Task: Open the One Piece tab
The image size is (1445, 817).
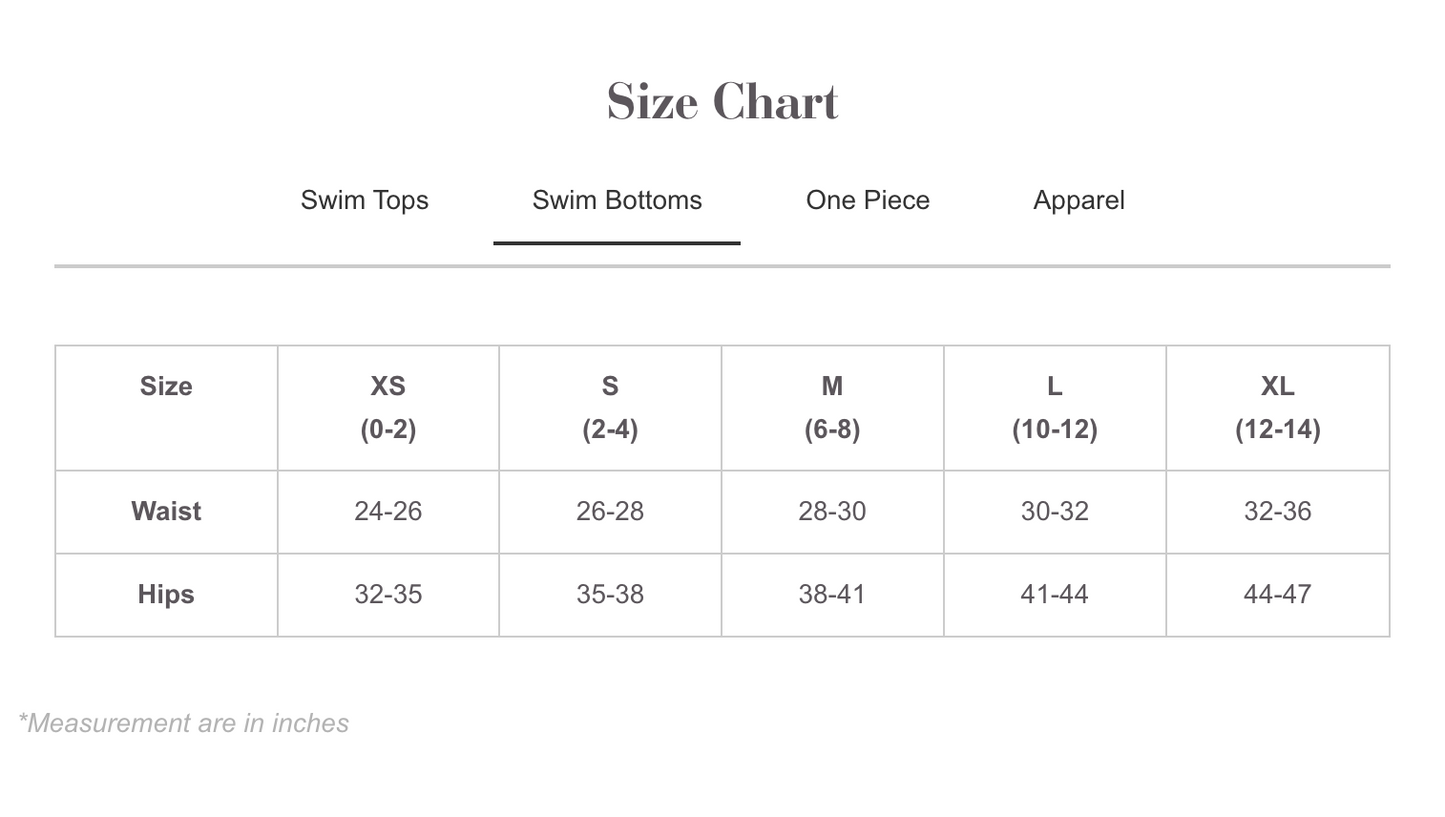Action: click(867, 200)
